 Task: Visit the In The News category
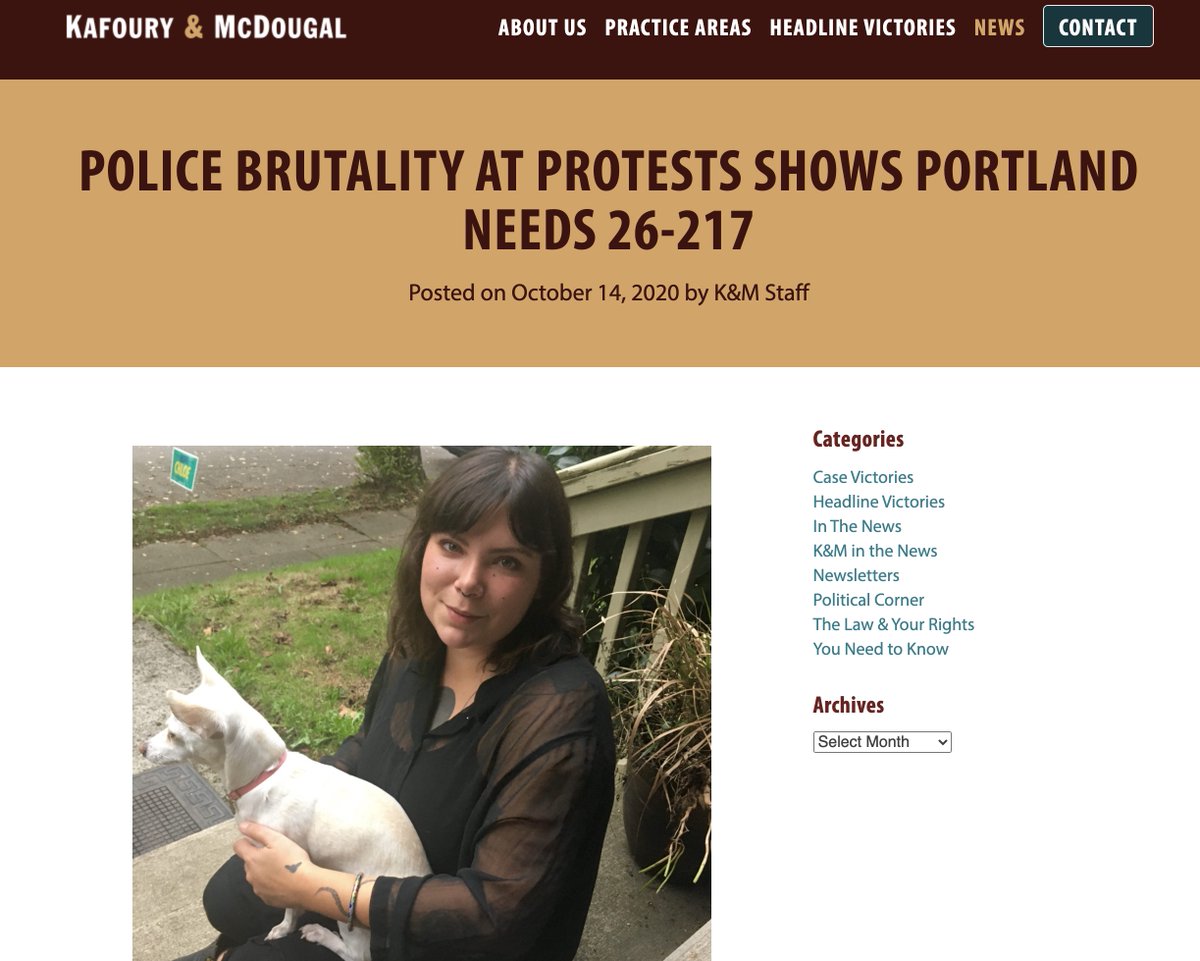(857, 526)
